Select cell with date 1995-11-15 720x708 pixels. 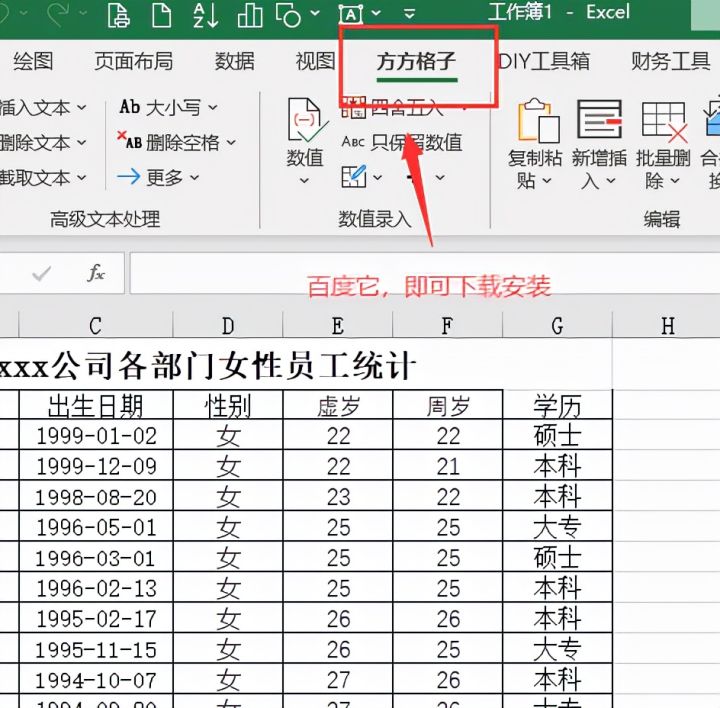96,649
